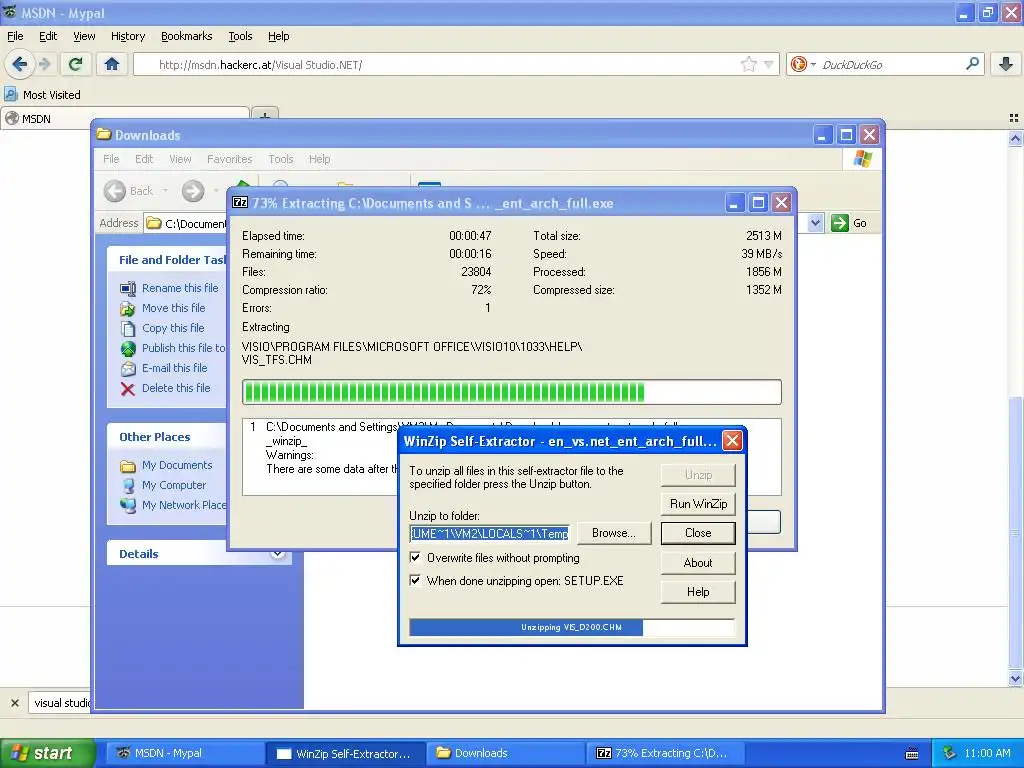Reload the MSDN page
The height and width of the screenshot is (768, 1024).
pos(76,64)
